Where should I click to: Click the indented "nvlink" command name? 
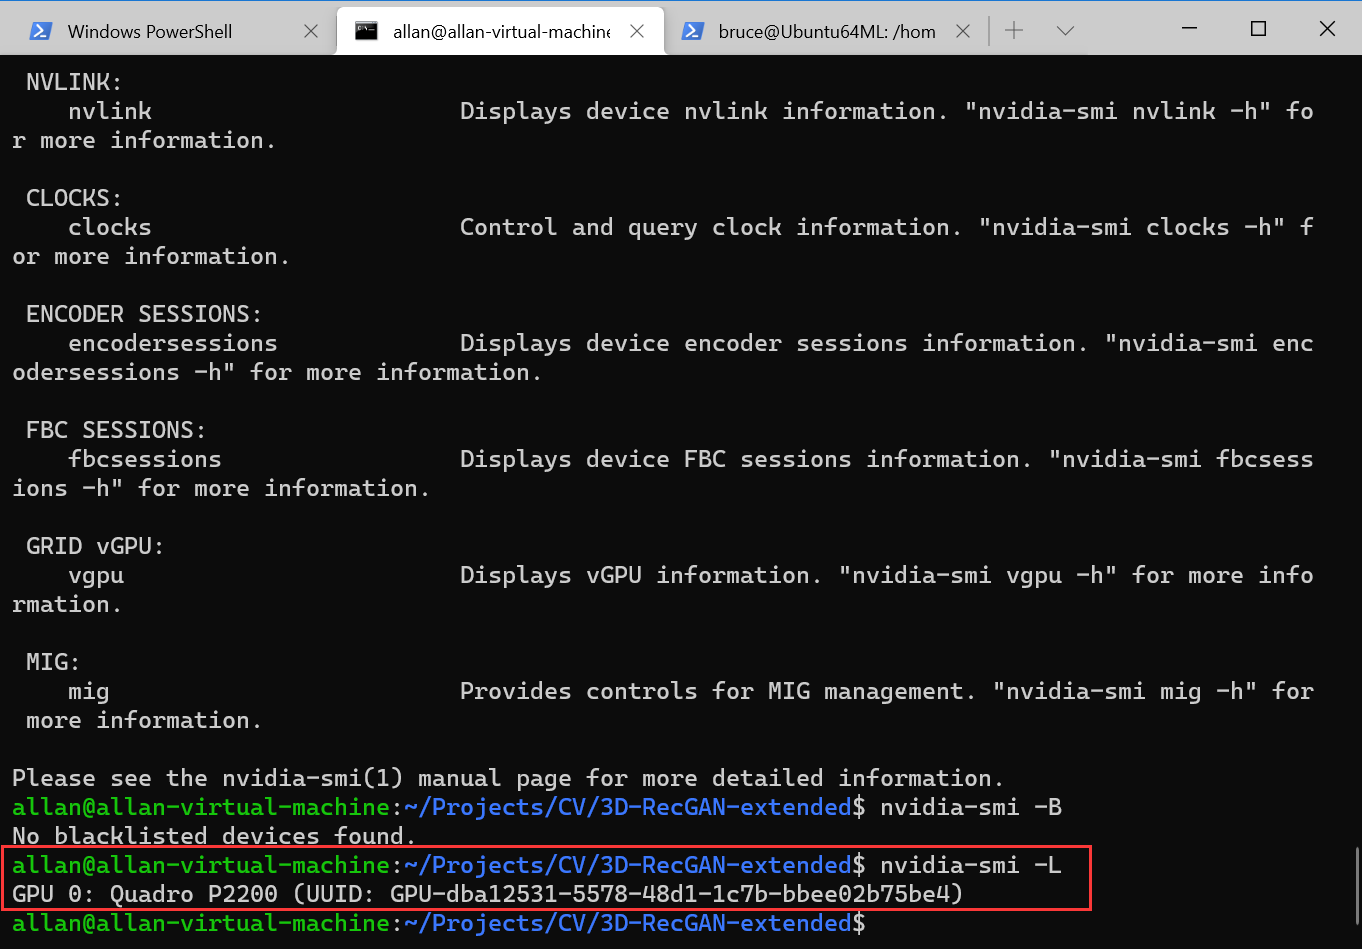[x=110, y=111]
